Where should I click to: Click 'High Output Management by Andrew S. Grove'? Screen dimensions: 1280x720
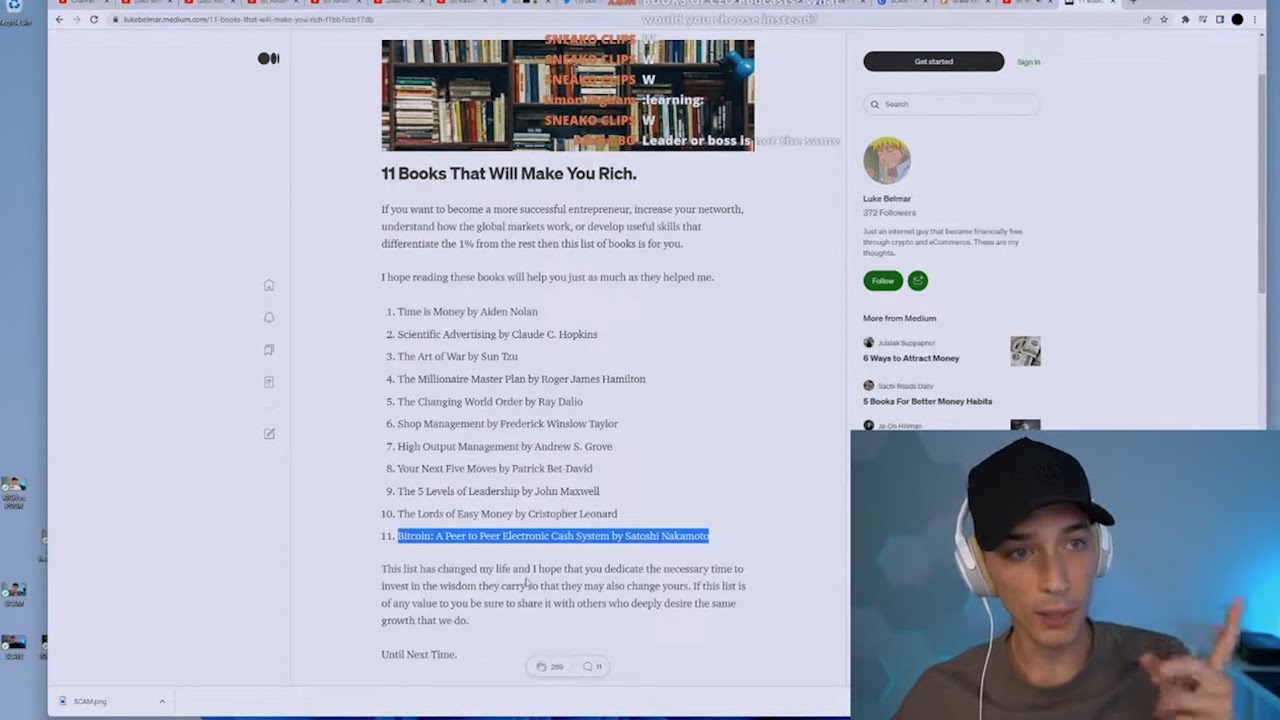pos(505,446)
